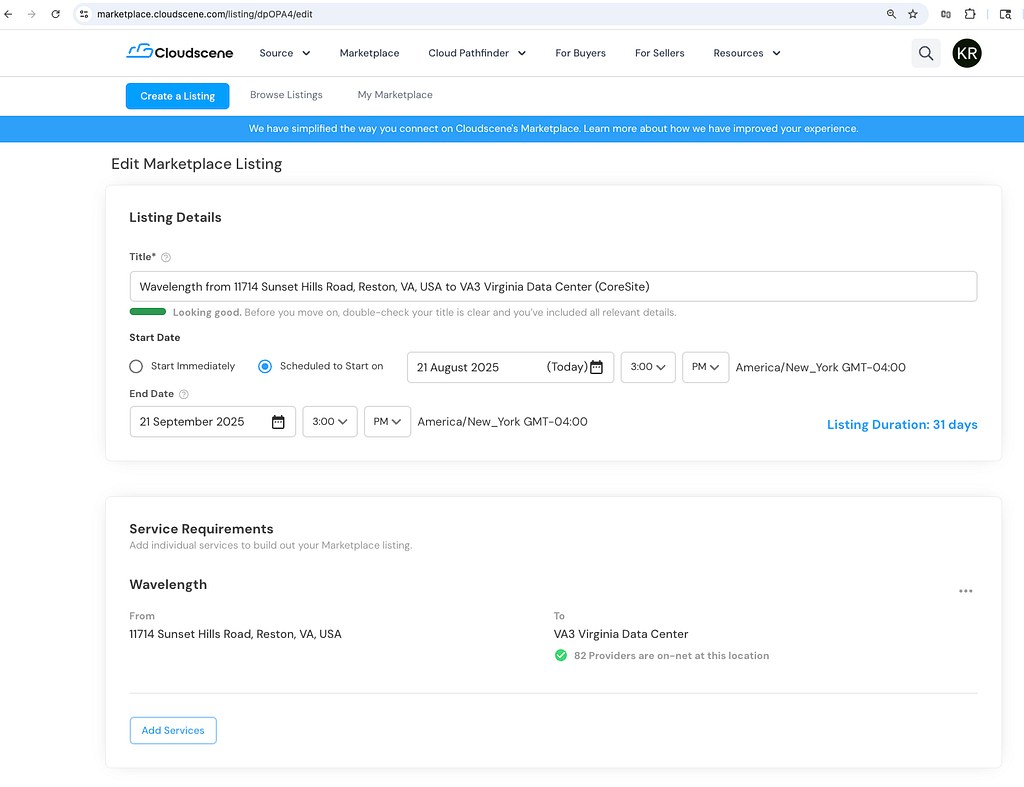Viewport: 1024px width, 787px height.
Task: Open start date PM dropdown
Action: click(705, 367)
